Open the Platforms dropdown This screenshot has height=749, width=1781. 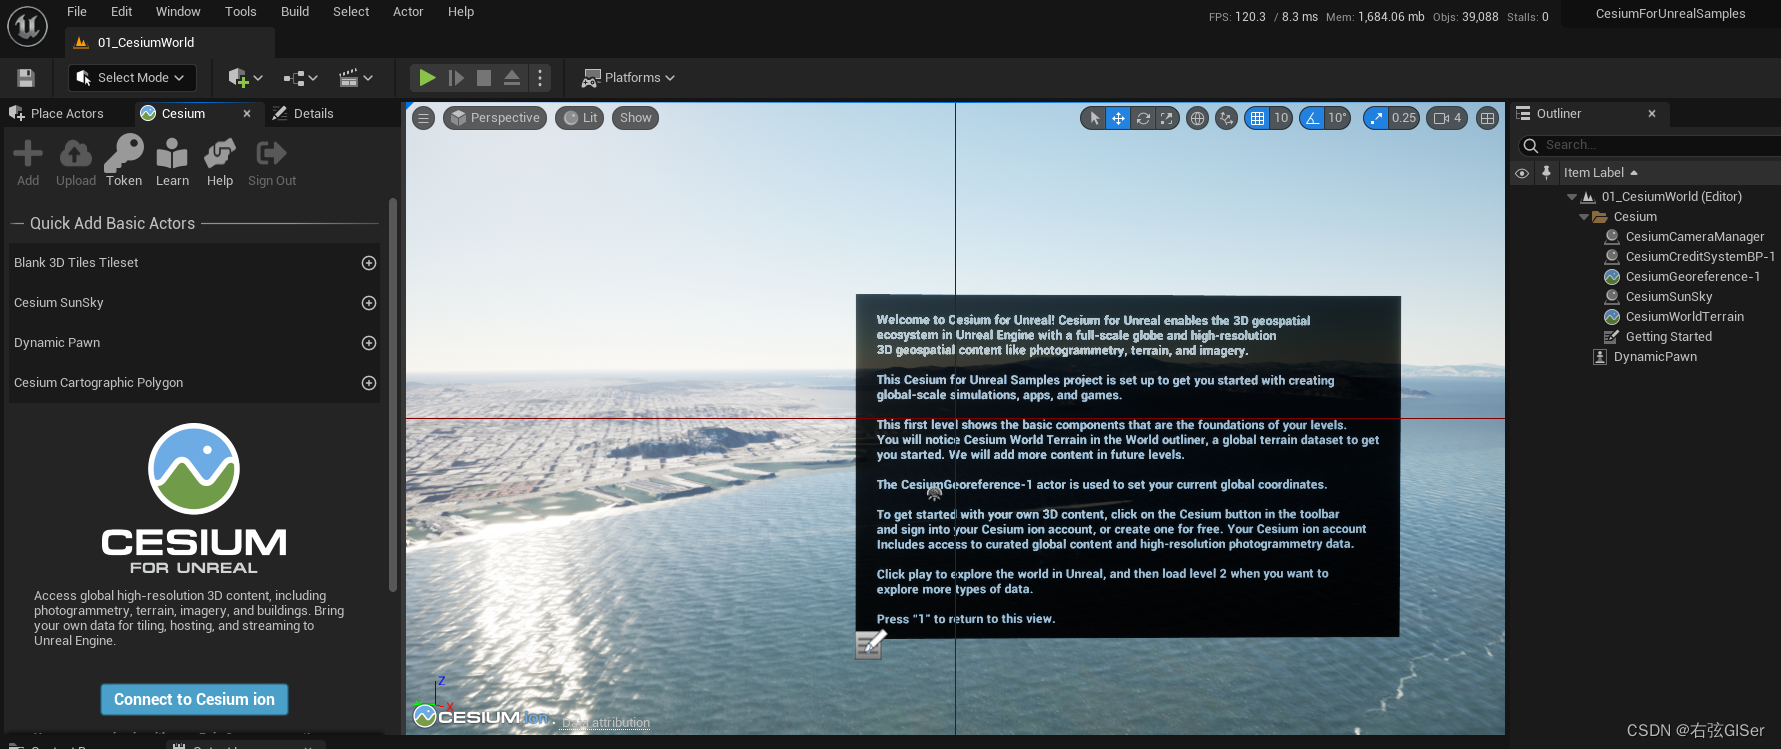[x=629, y=77]
